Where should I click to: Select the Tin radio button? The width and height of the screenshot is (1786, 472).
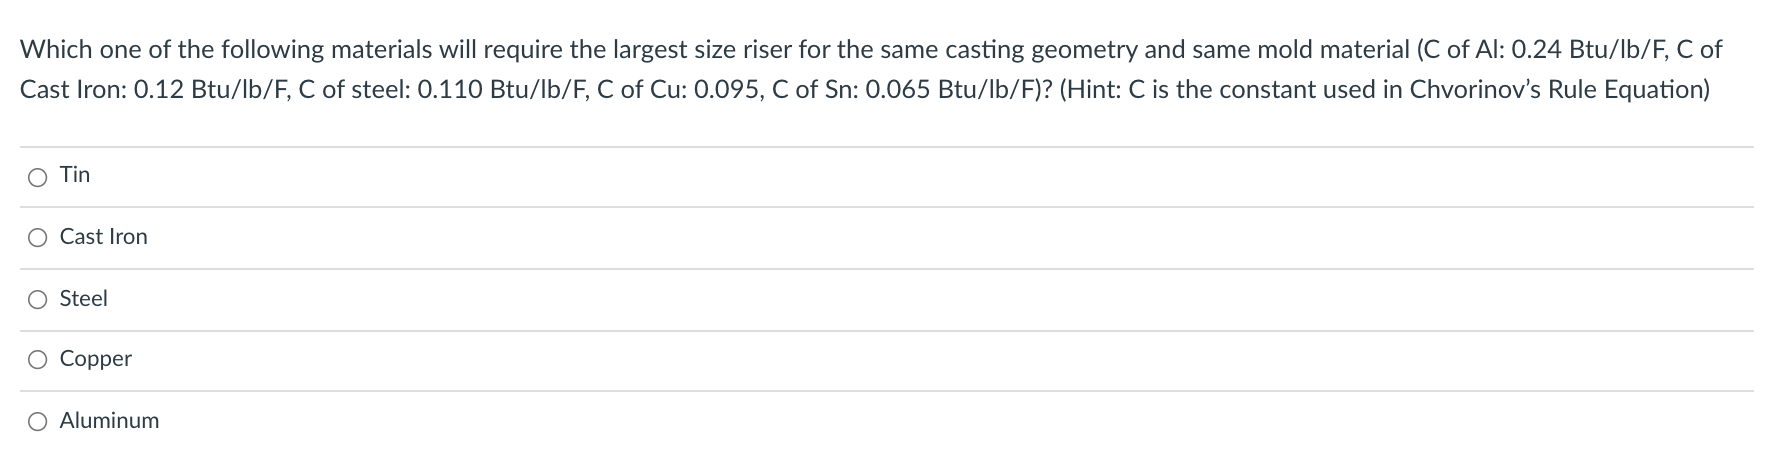pyautogui.click(x=38, y=178)
